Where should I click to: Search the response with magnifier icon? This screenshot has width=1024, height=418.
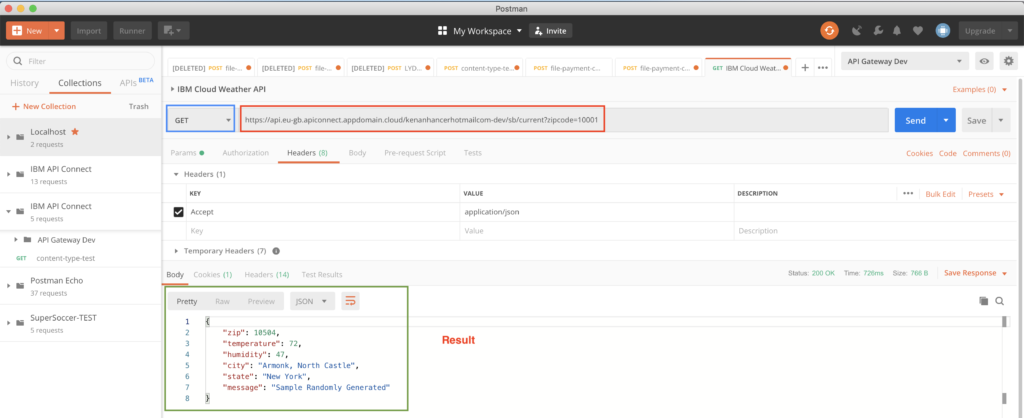pos(999,301)
